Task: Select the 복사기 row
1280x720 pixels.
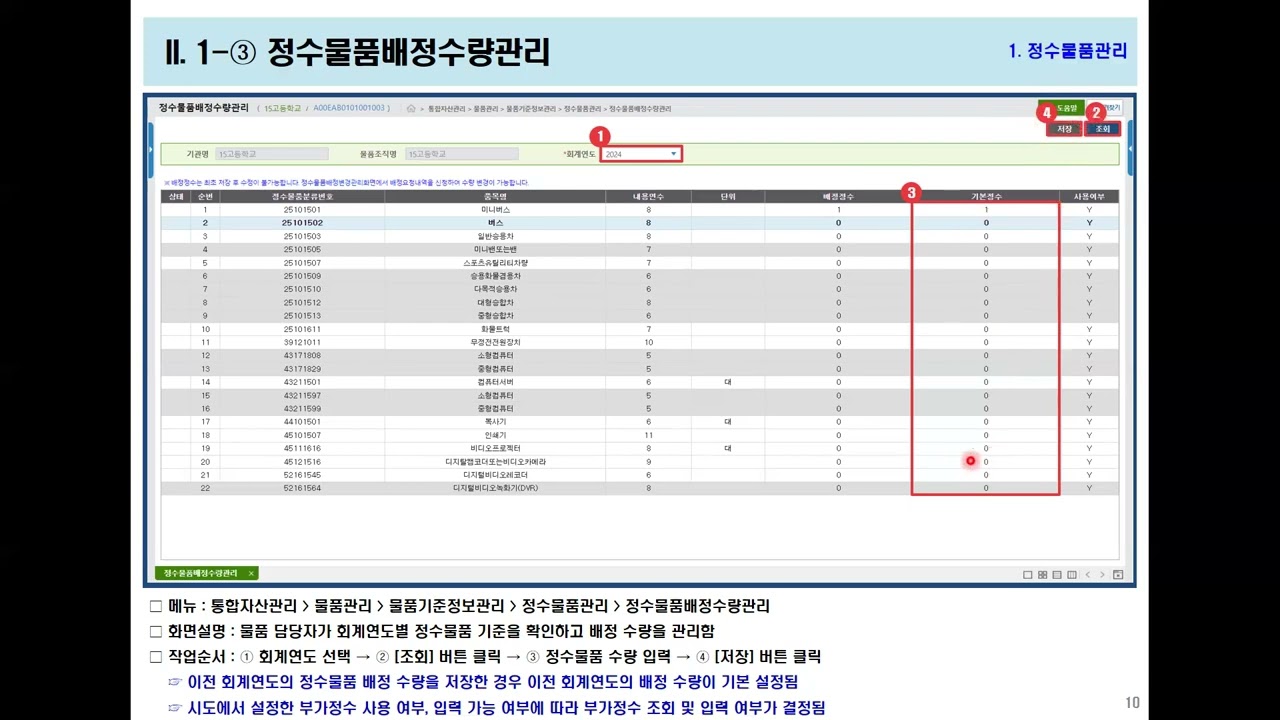Action: pos(640,422)
